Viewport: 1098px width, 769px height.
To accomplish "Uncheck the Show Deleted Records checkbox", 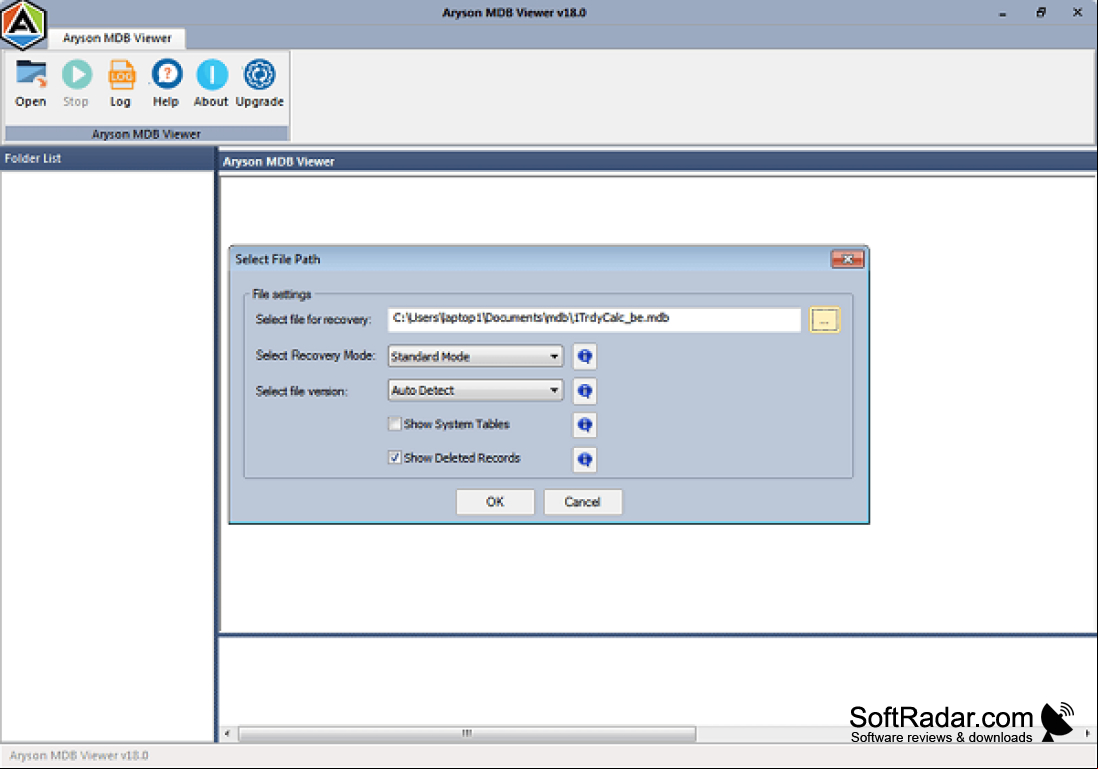I will pyautogui.click(x=395, y=458).
